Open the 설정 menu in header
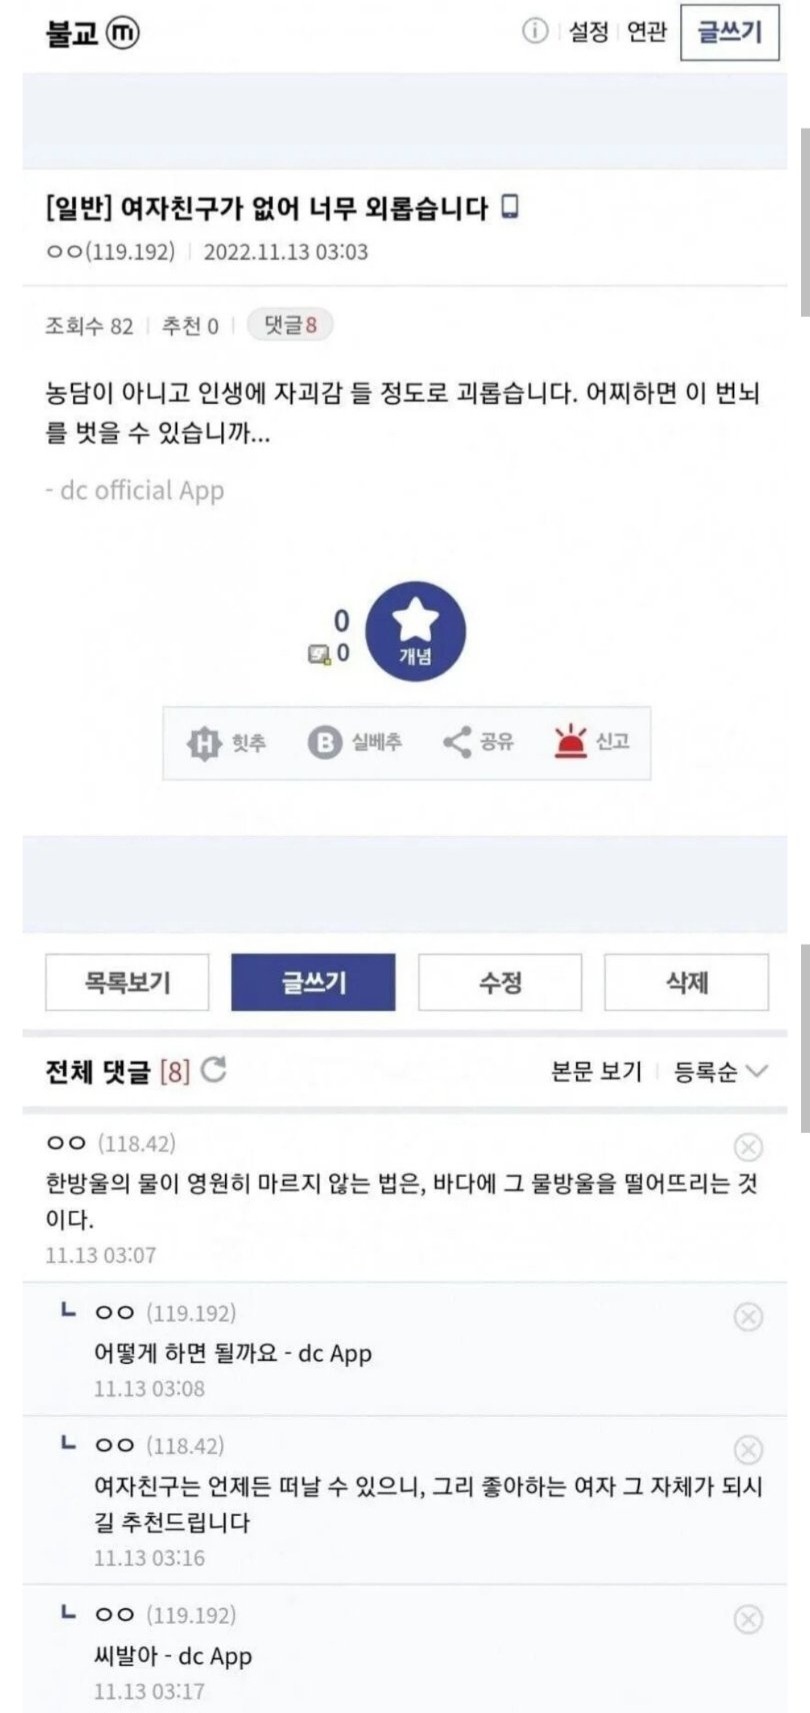 [588, 32]
